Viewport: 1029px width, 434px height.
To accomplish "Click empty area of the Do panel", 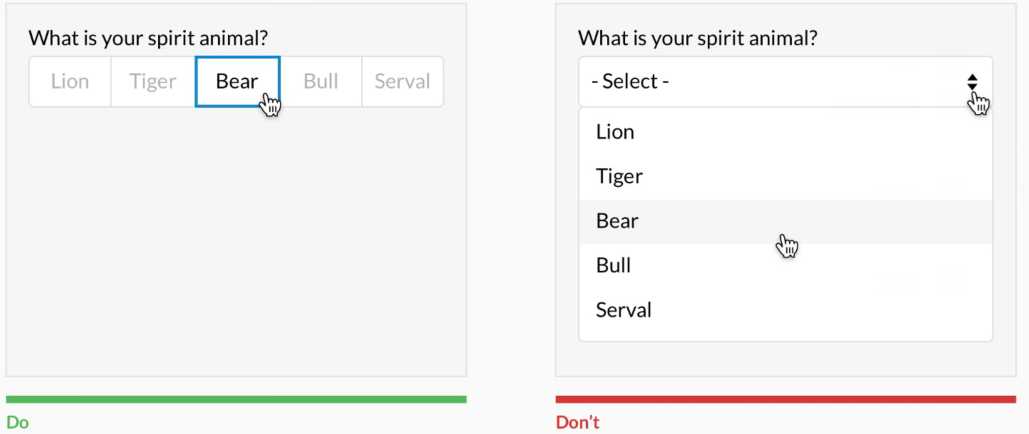I will click(x=236, y=243).
